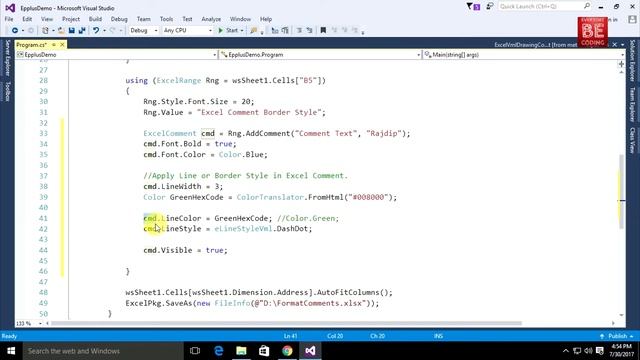
Task: Open the Server Explorer side tab
Action: (7, 58)
